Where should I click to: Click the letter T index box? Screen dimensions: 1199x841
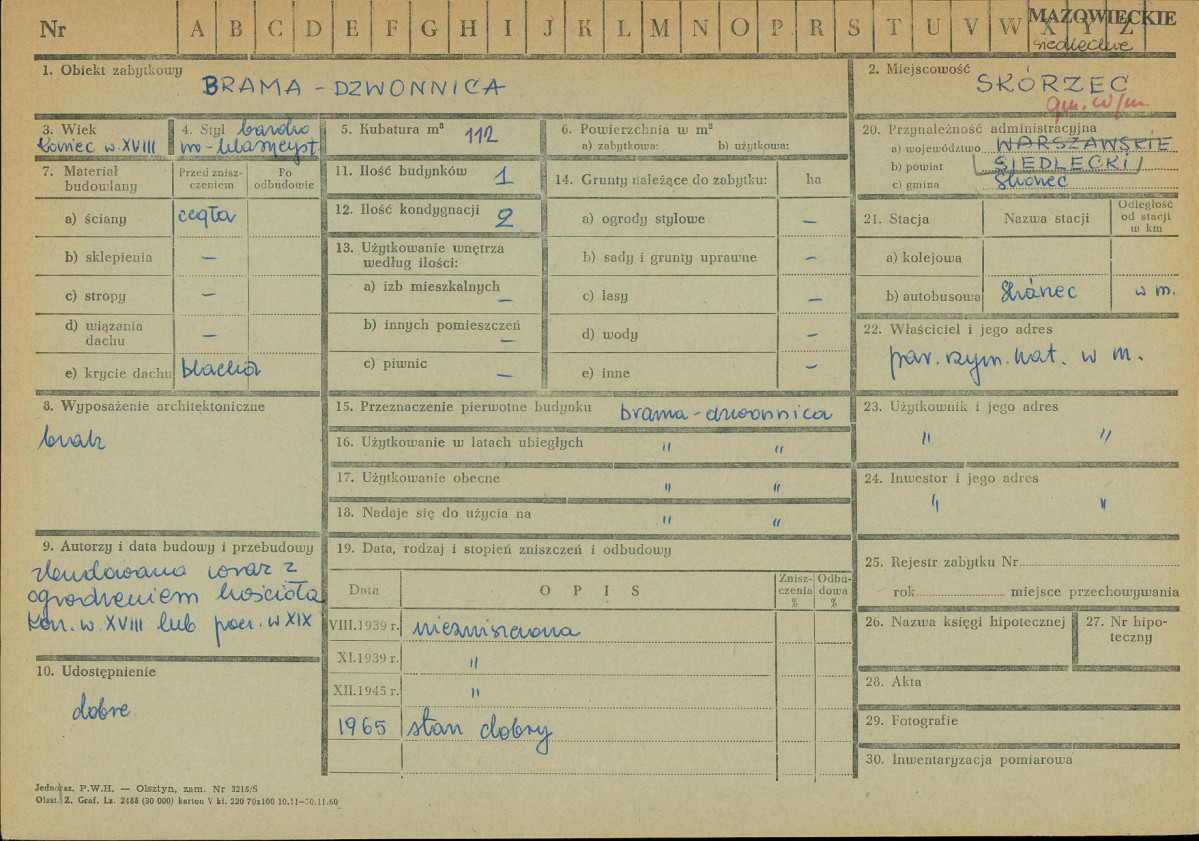click(892, 29)
